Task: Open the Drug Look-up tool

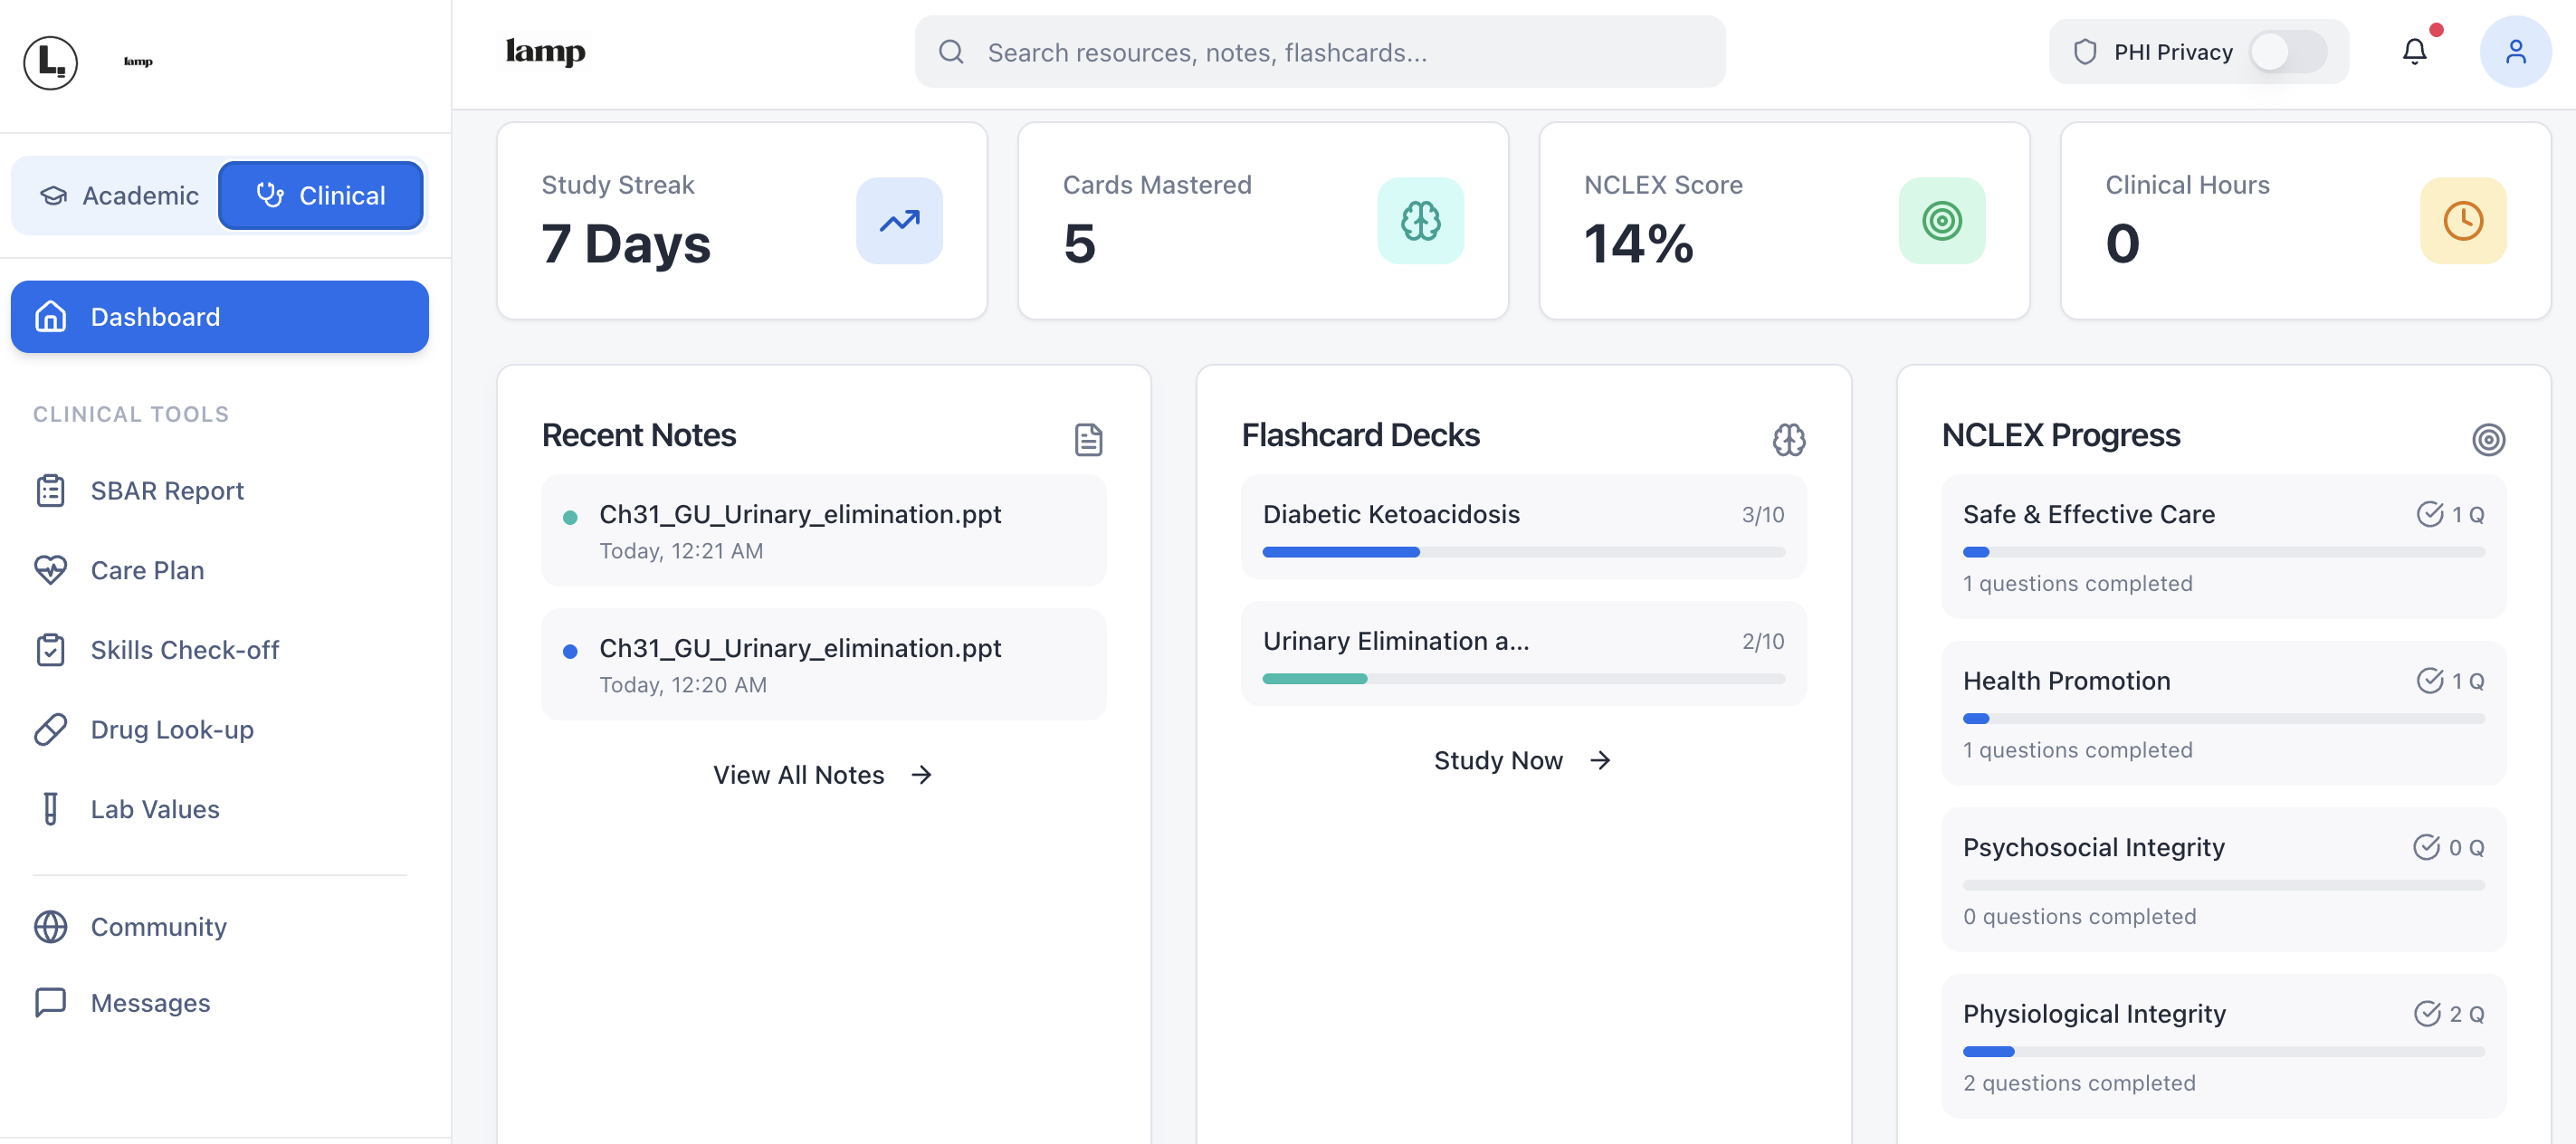Action: [171, 729]
